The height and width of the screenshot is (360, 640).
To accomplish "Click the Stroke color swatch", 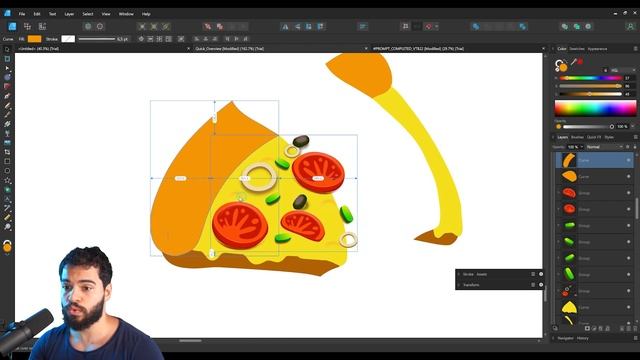I will pyautogui.click(x=68, y=39).
